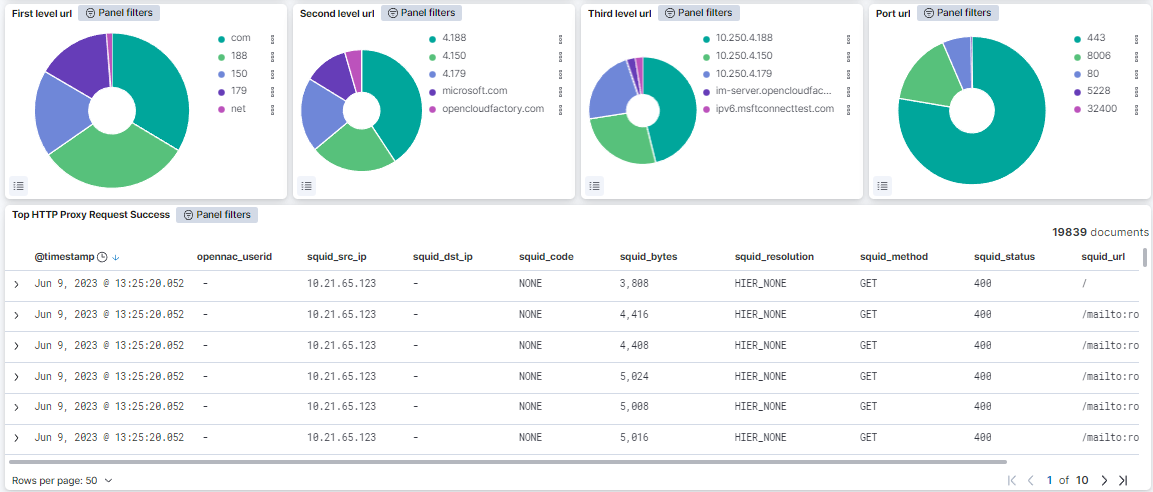Image resolution: width=1153 pixels, height=492 pixels.
Task: Click the squid_bytes column header
Action: pyautogui.click(x=648, y=257)
